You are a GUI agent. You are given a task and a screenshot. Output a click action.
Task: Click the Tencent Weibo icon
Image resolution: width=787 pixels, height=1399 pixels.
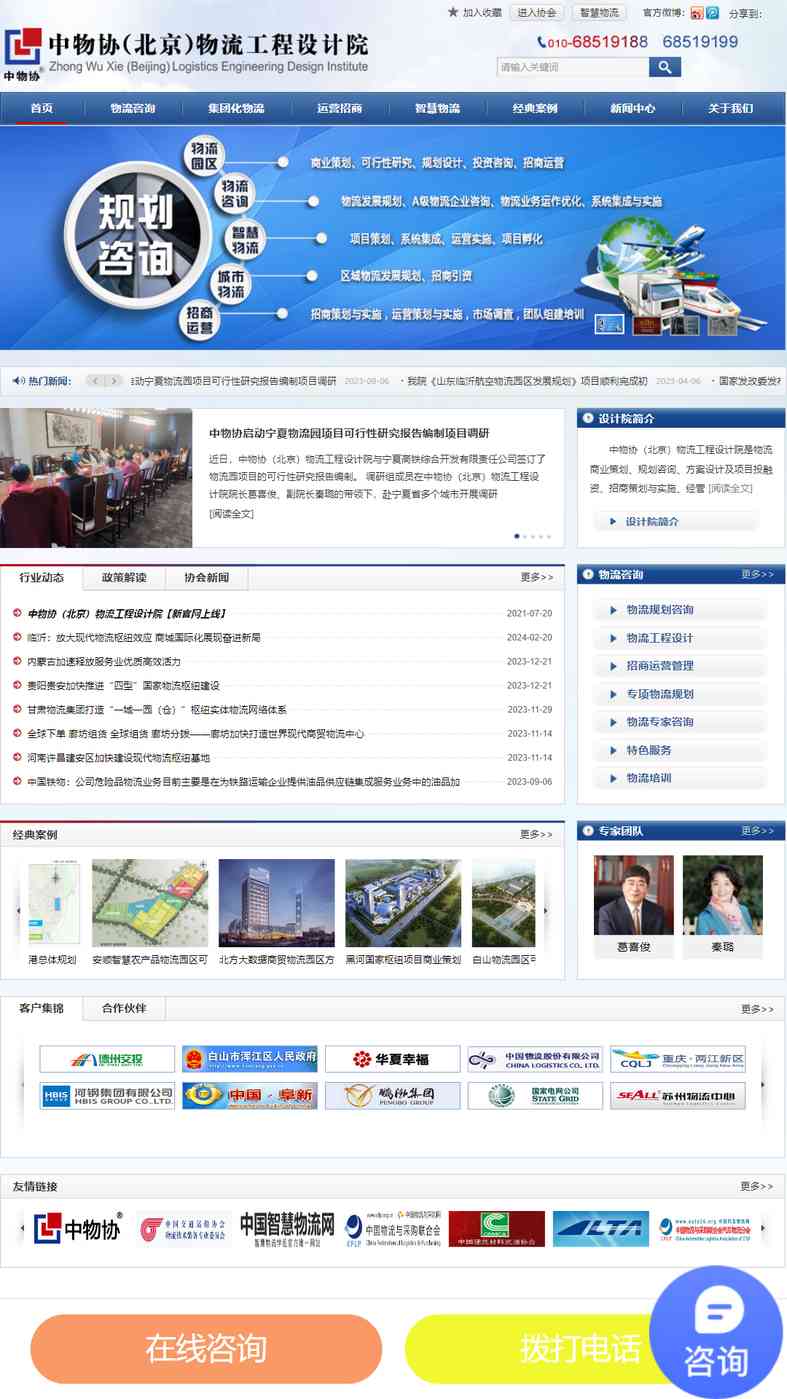(x=712, y=13)
